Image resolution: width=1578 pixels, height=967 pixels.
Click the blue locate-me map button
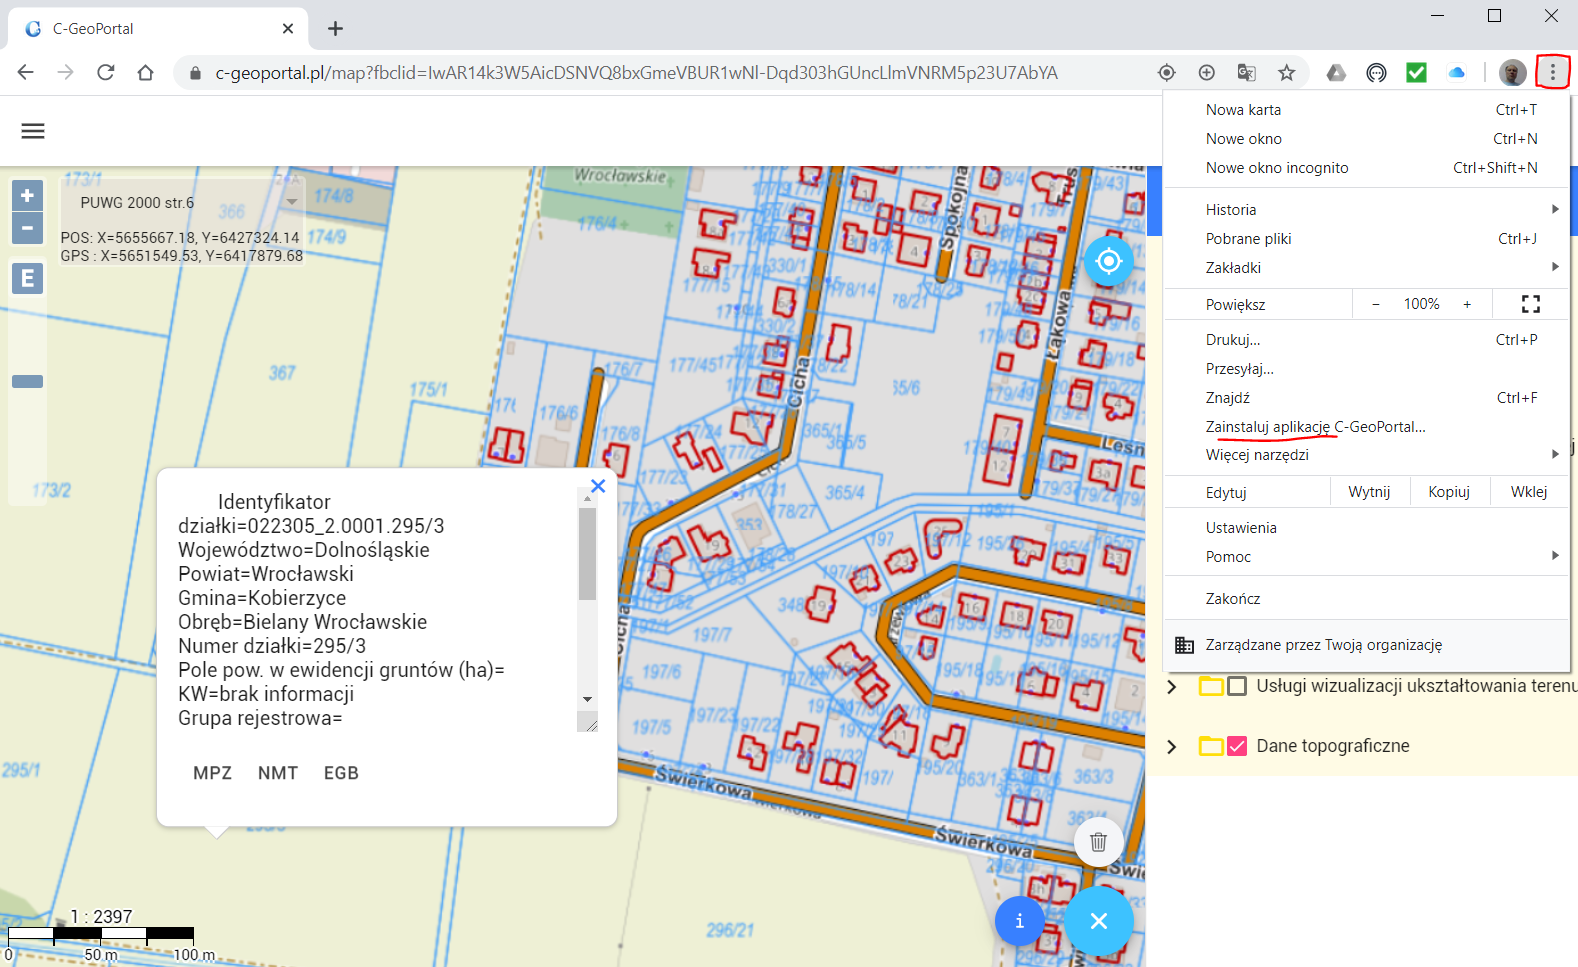(x=1108, y=262)
